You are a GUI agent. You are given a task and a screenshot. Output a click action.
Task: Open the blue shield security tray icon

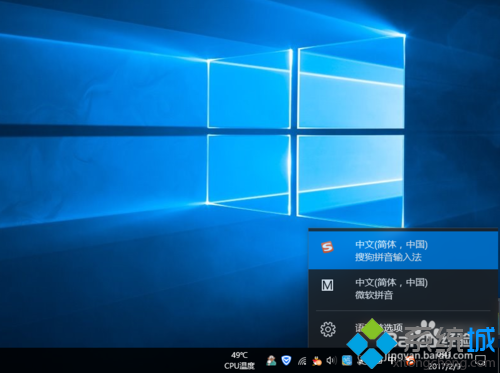click(286, 360)
